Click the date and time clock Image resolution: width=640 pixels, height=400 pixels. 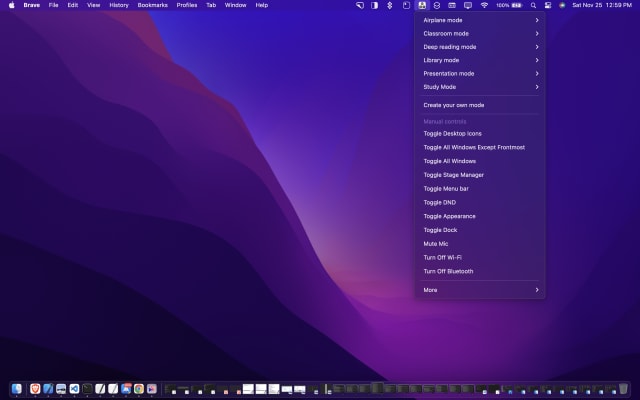coord(602,5)
